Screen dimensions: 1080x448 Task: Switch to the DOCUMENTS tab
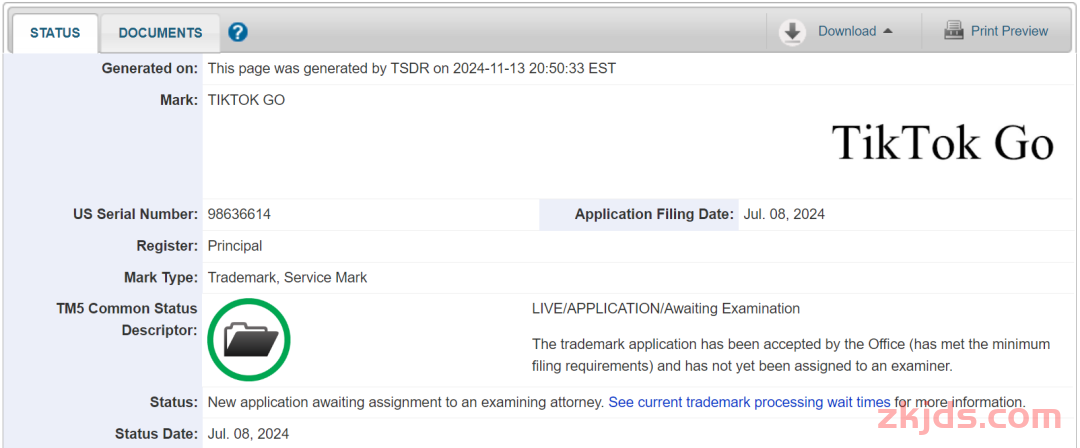pyautogui.click(x=160, y=32)
